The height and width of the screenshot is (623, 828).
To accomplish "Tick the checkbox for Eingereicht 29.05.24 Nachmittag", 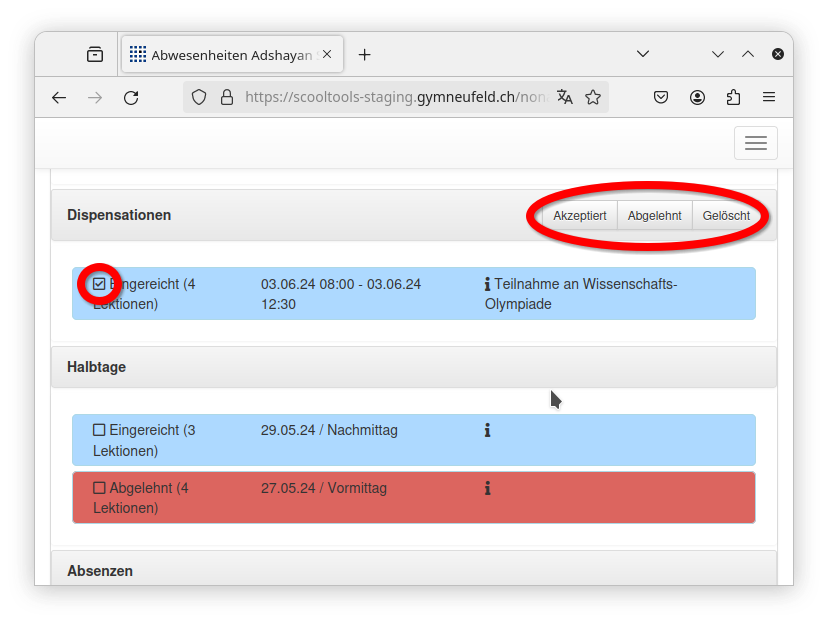I will tap(99, 429).
